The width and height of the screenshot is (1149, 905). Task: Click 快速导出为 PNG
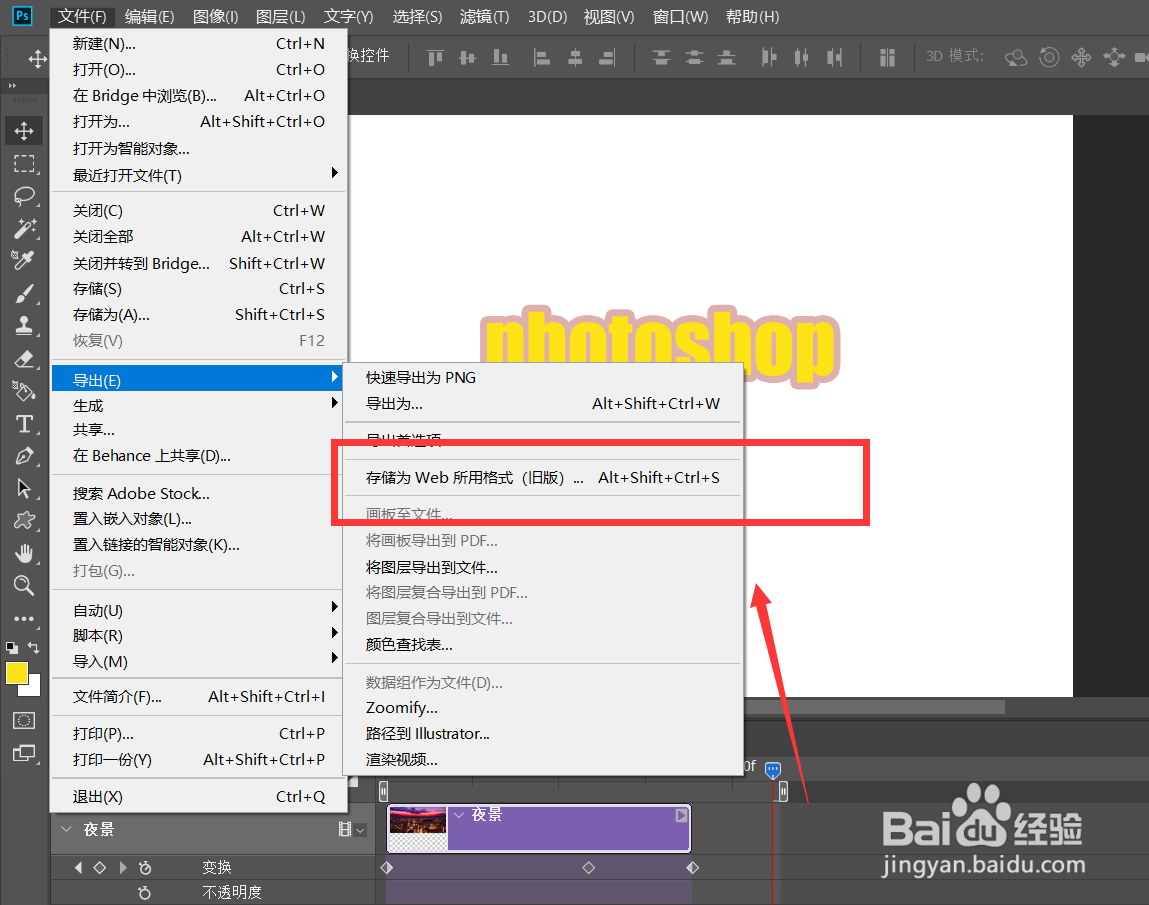click(x=543, y=377)
